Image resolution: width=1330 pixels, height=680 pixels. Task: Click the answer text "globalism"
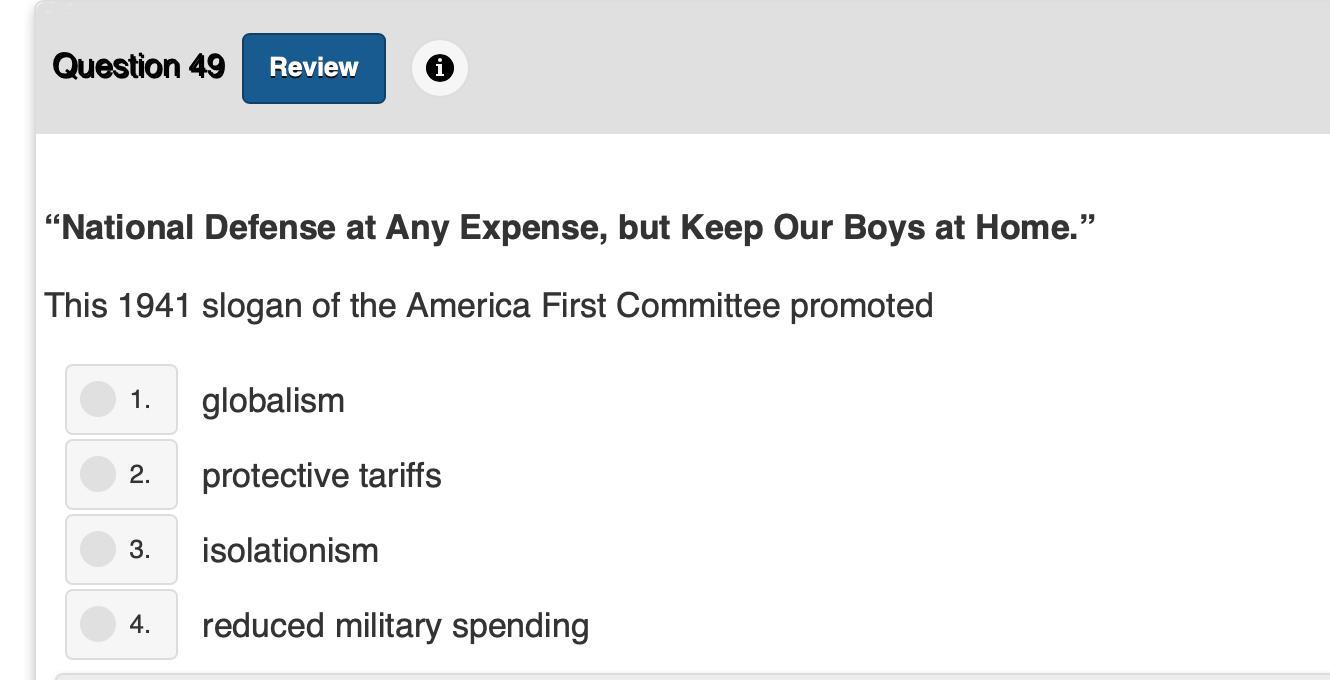pyautogui.click(x=273, y=401)
